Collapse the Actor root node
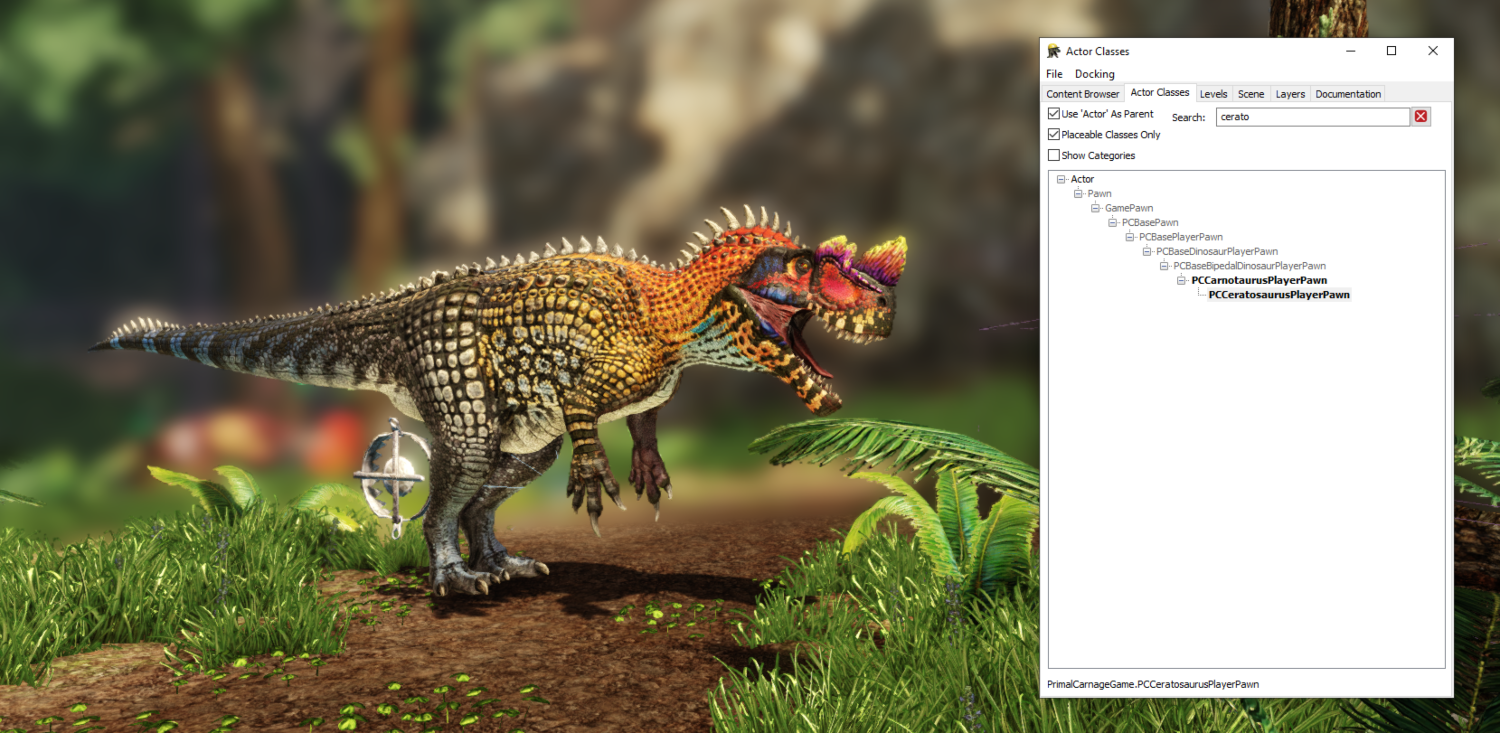Image resolution: width=1500 pixels, height=733 pixels. point(1062,179)
